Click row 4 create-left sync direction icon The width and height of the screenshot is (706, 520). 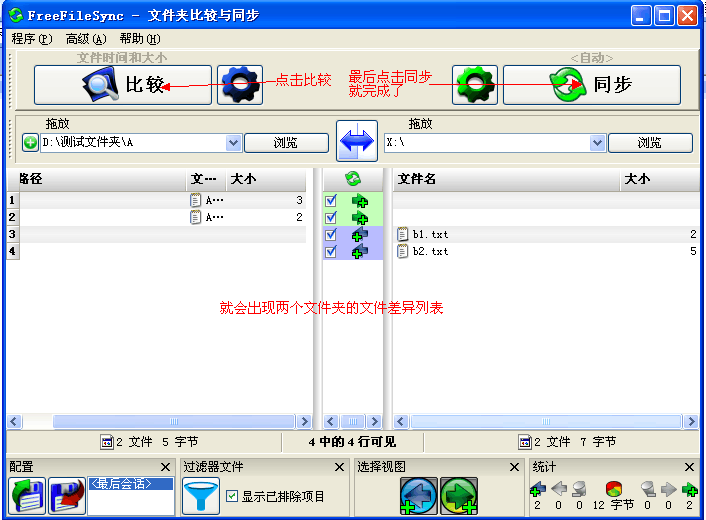pos(360,252)
